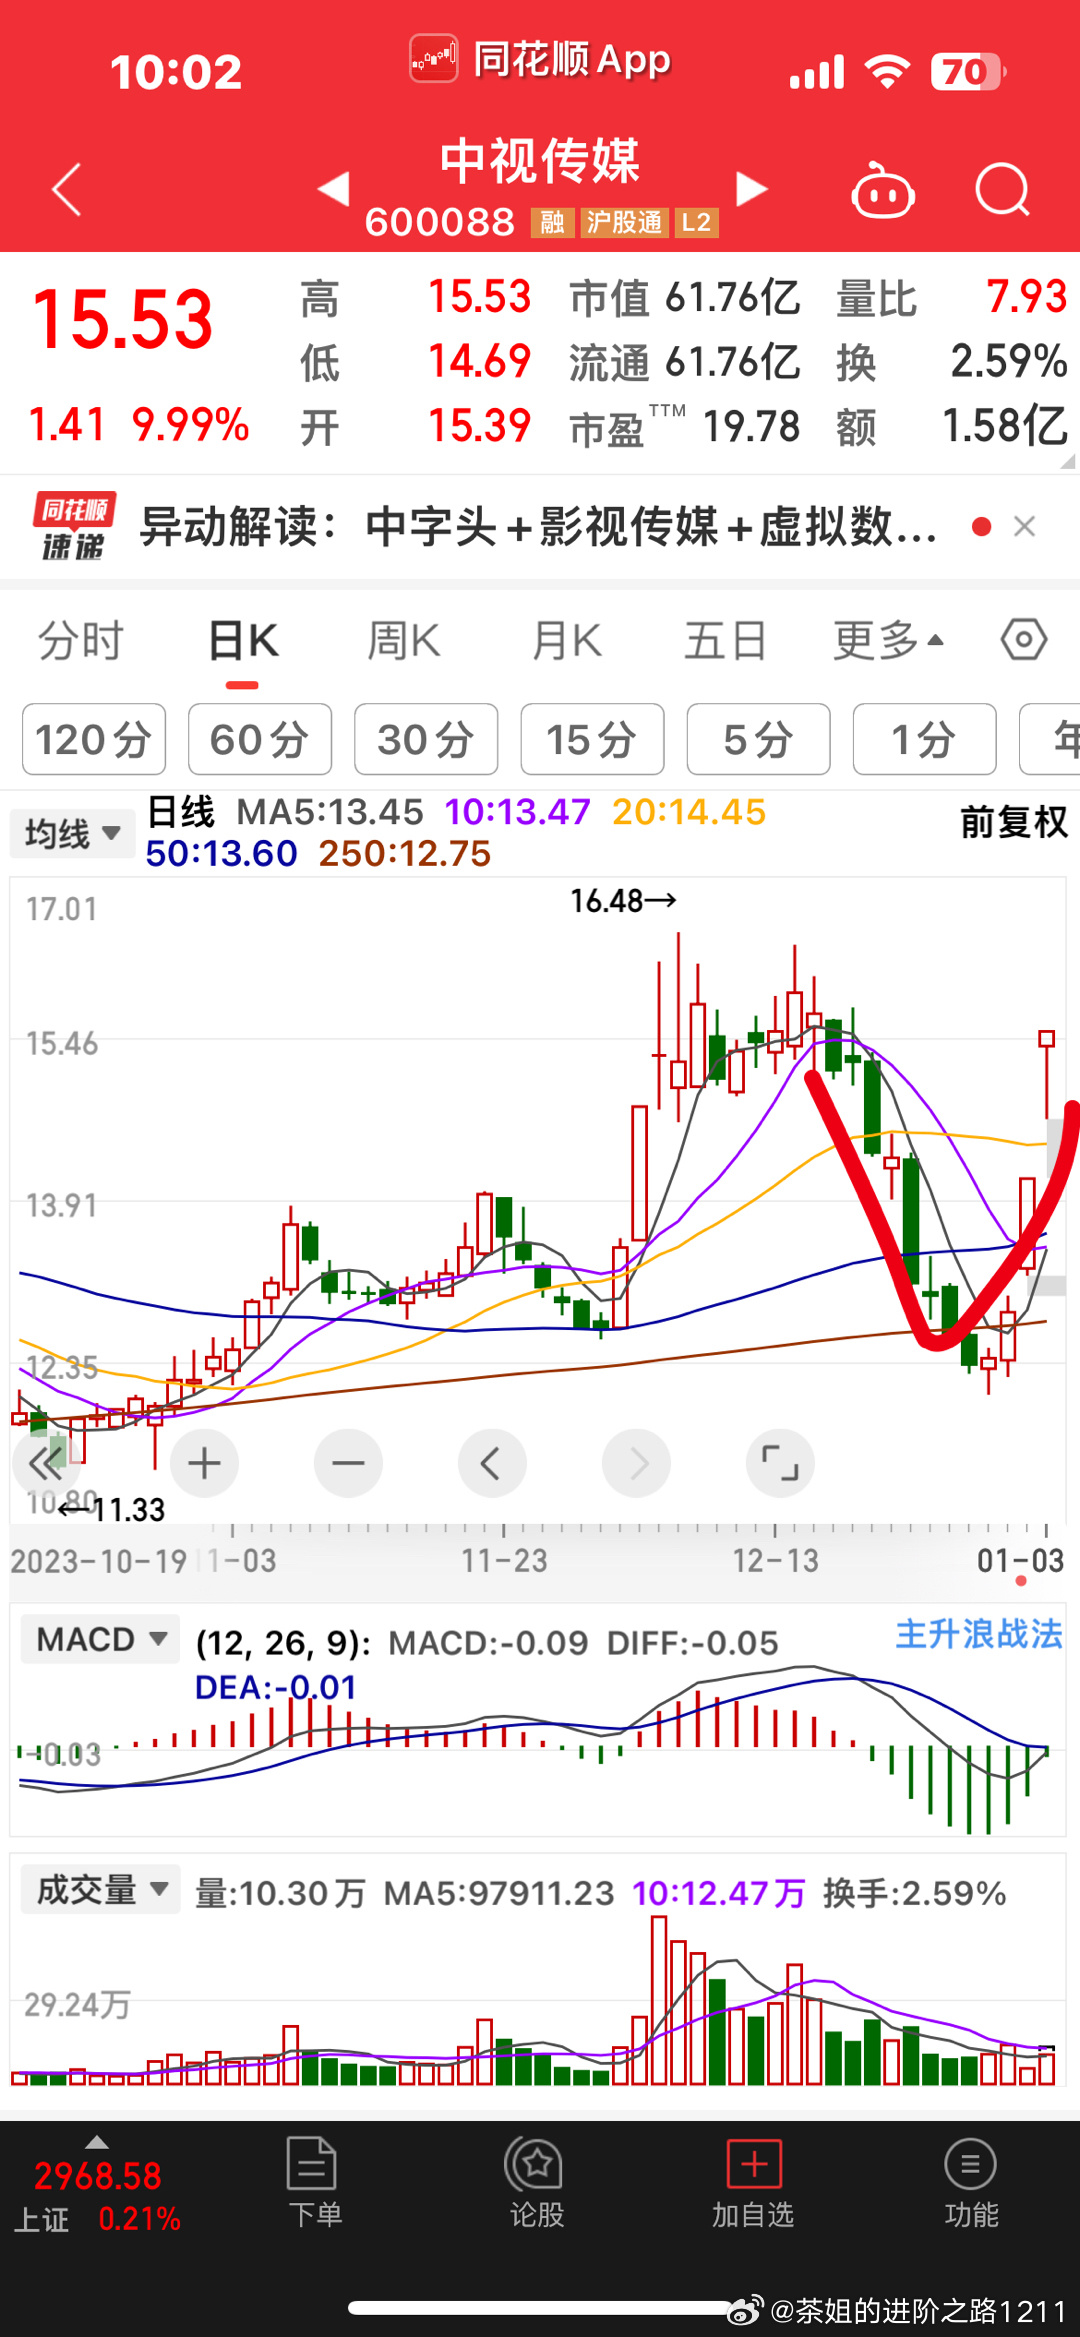This screenshot has width=1080, height=2337.
Task: Tap 上证 index value 2968.58
Action: [98, 2176]
